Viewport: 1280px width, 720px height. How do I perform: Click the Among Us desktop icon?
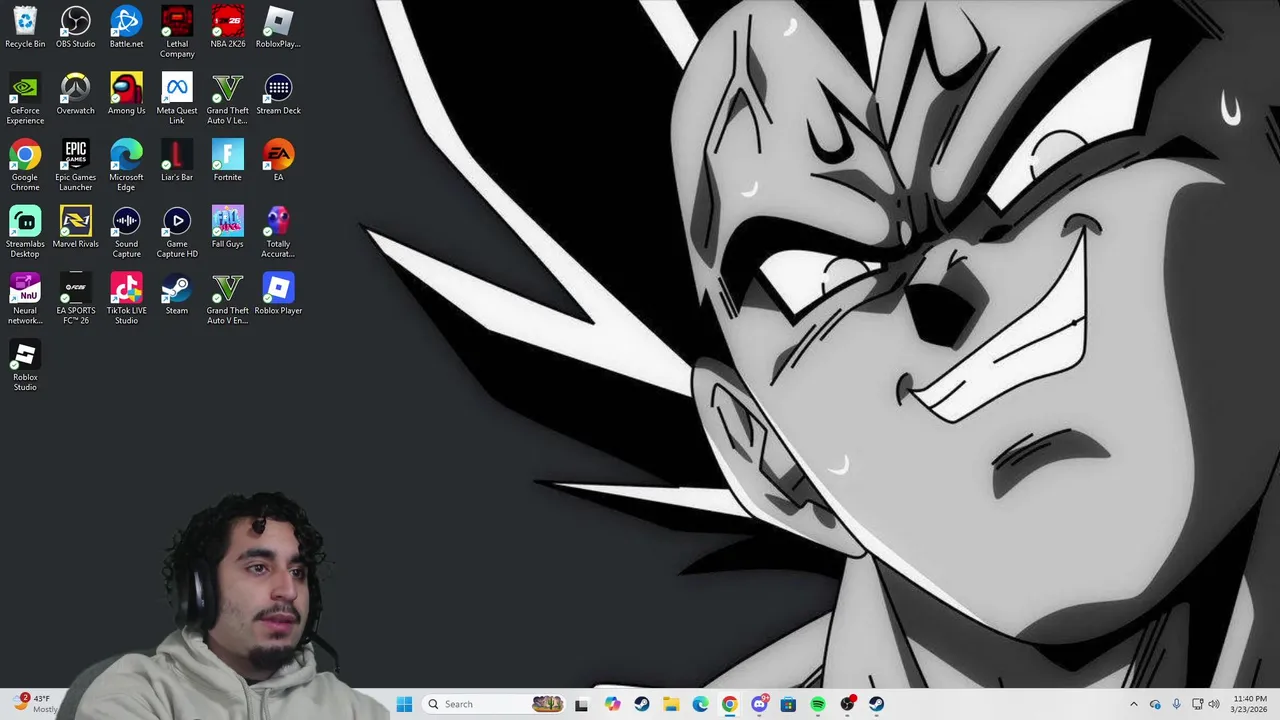[126, 94]
